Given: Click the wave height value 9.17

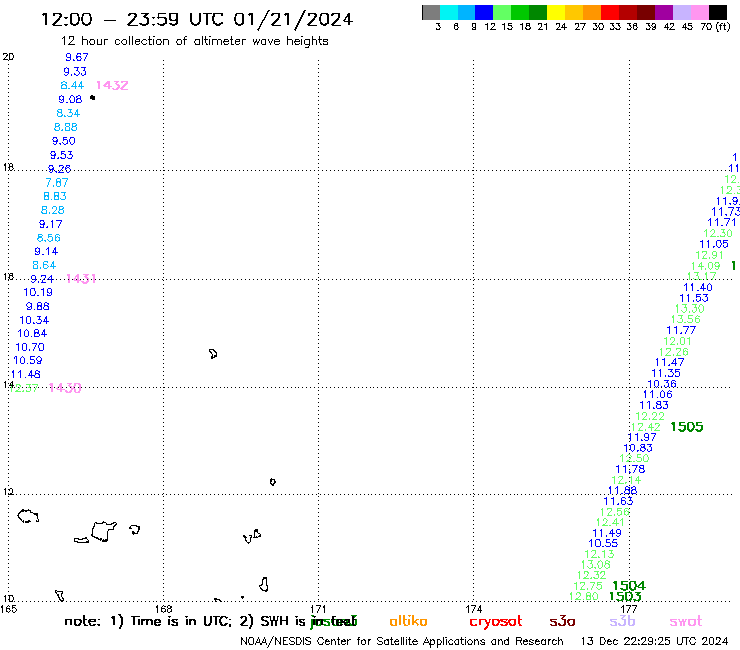Looking at the screenshot, I should coord(50,224).
